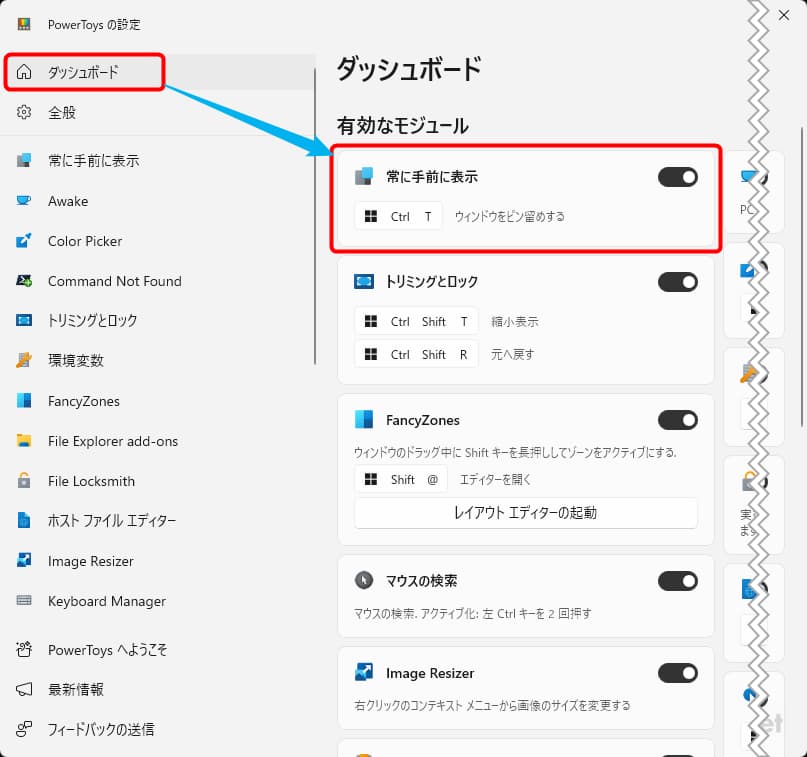Screen dimensions: 807x757
Task: Click the 右クリックのコンテキスト メニュー description text
Action: point(492,705)
